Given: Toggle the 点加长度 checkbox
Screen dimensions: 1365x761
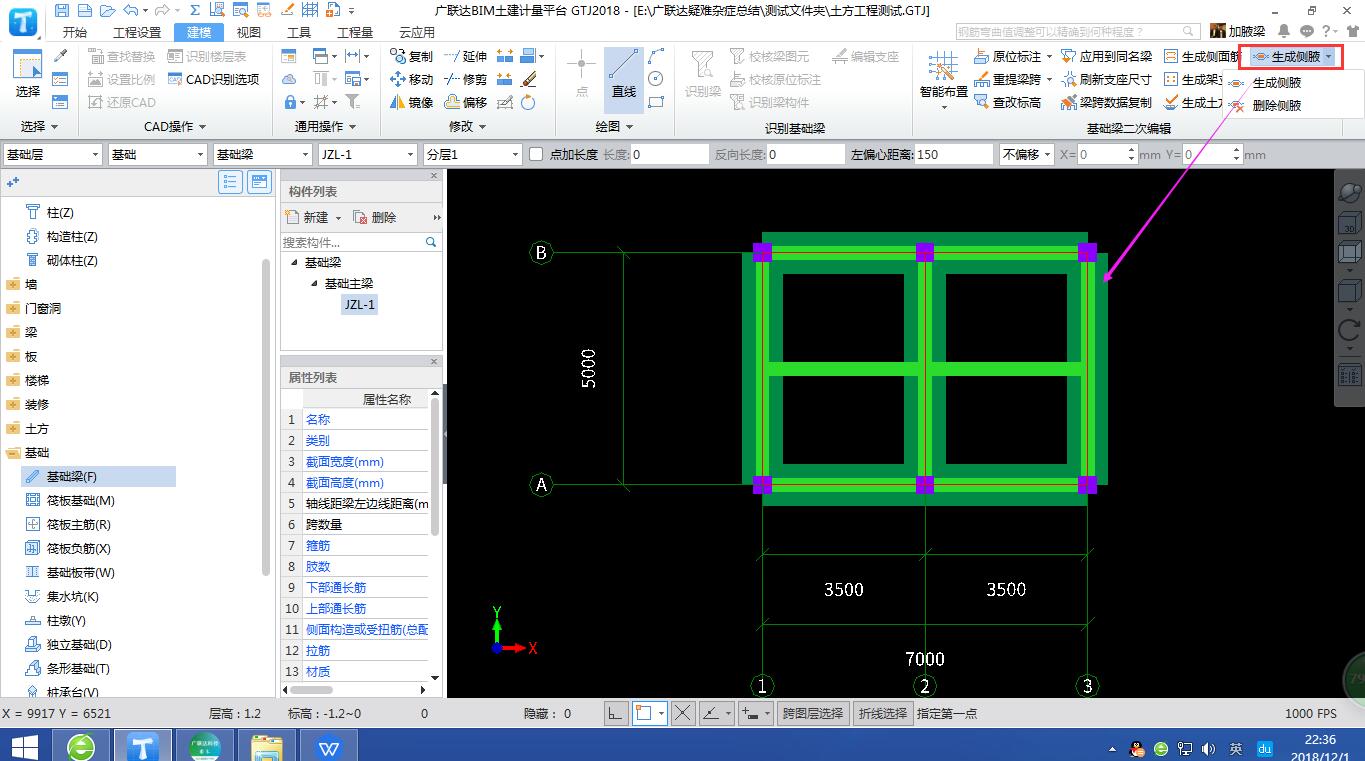Looking at the screenshot, I should click(536, 154).
